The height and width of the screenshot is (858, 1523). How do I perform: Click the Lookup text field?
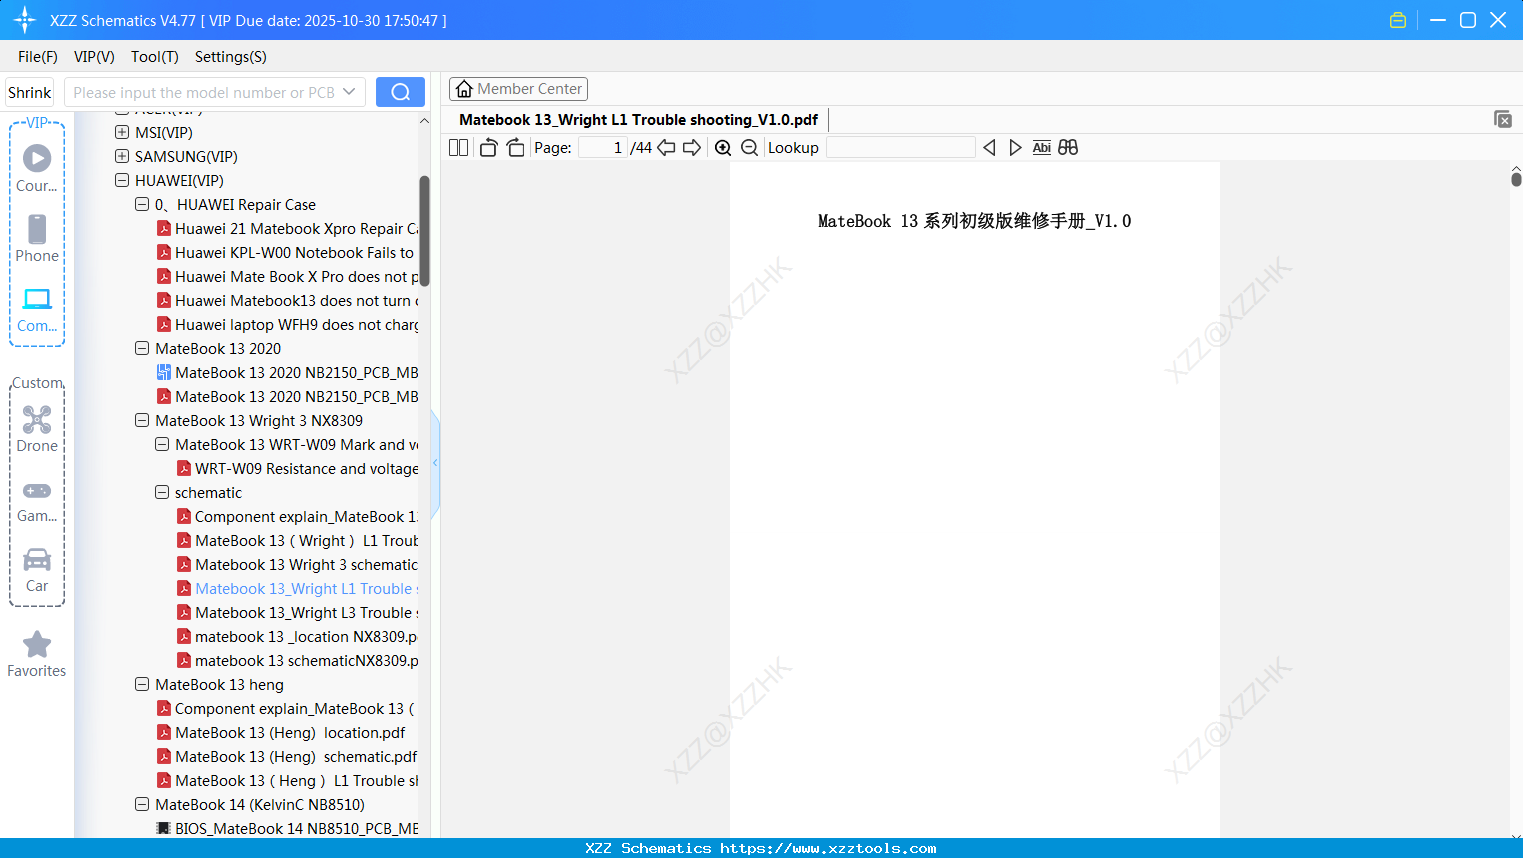coord(901,148)
